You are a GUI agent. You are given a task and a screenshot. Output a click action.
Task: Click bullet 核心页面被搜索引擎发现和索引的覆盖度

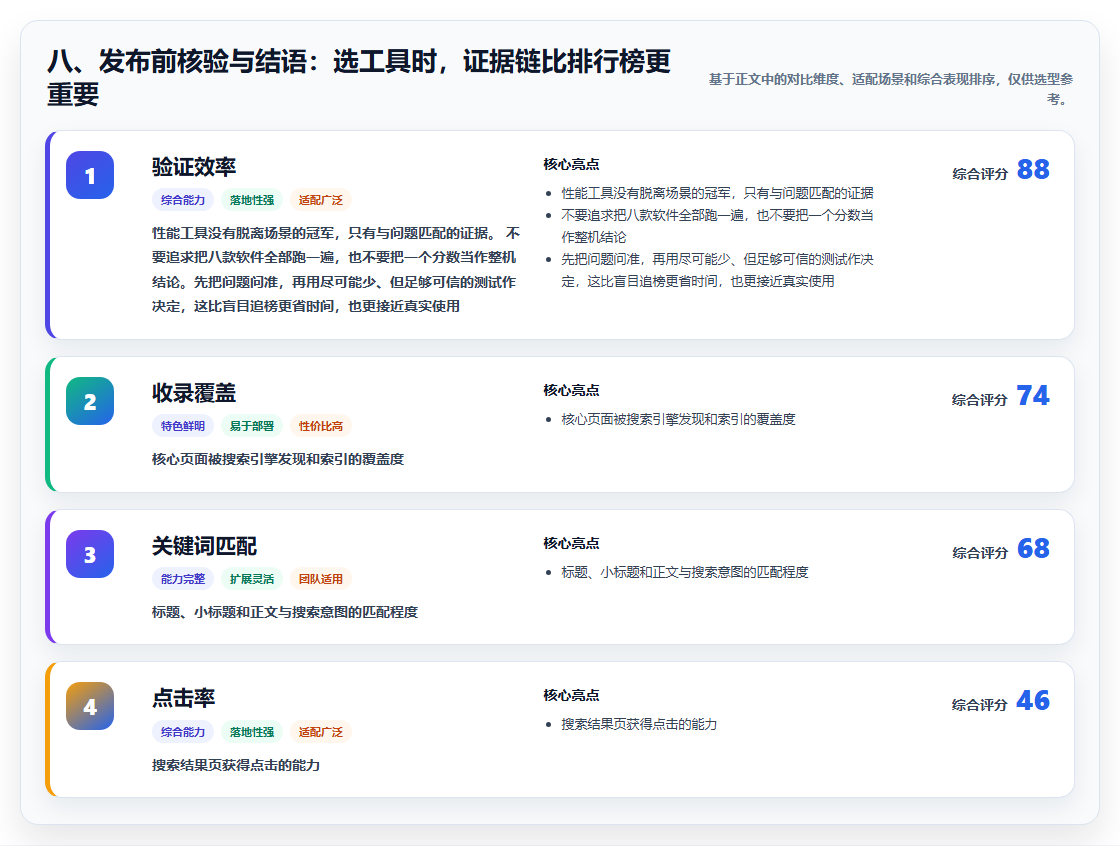679,419
